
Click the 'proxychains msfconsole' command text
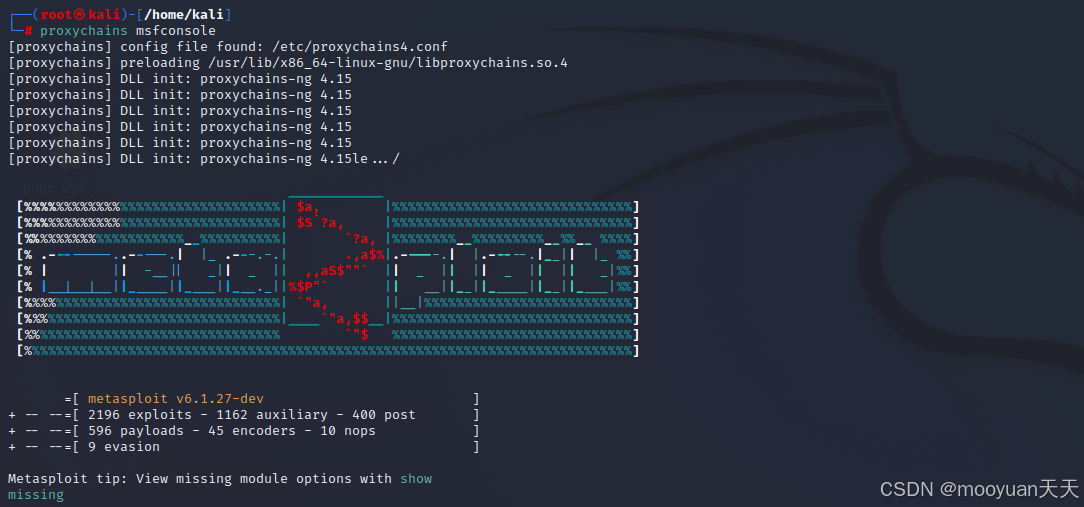(128, 30)
